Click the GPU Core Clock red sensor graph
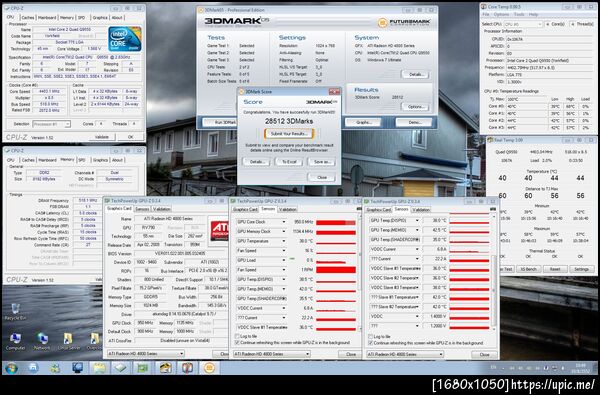 336,222
